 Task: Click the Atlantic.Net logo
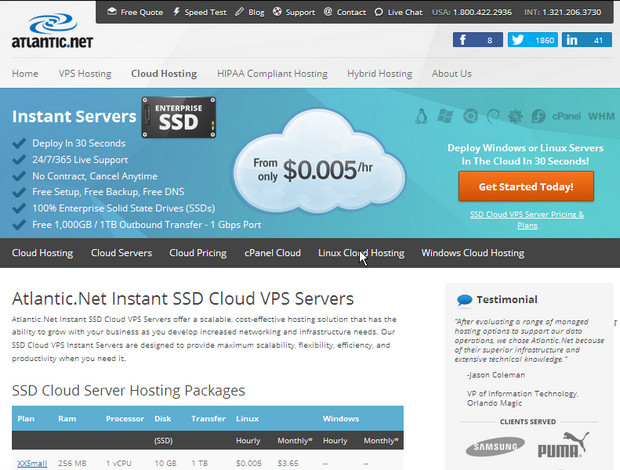tap(52, 31)
